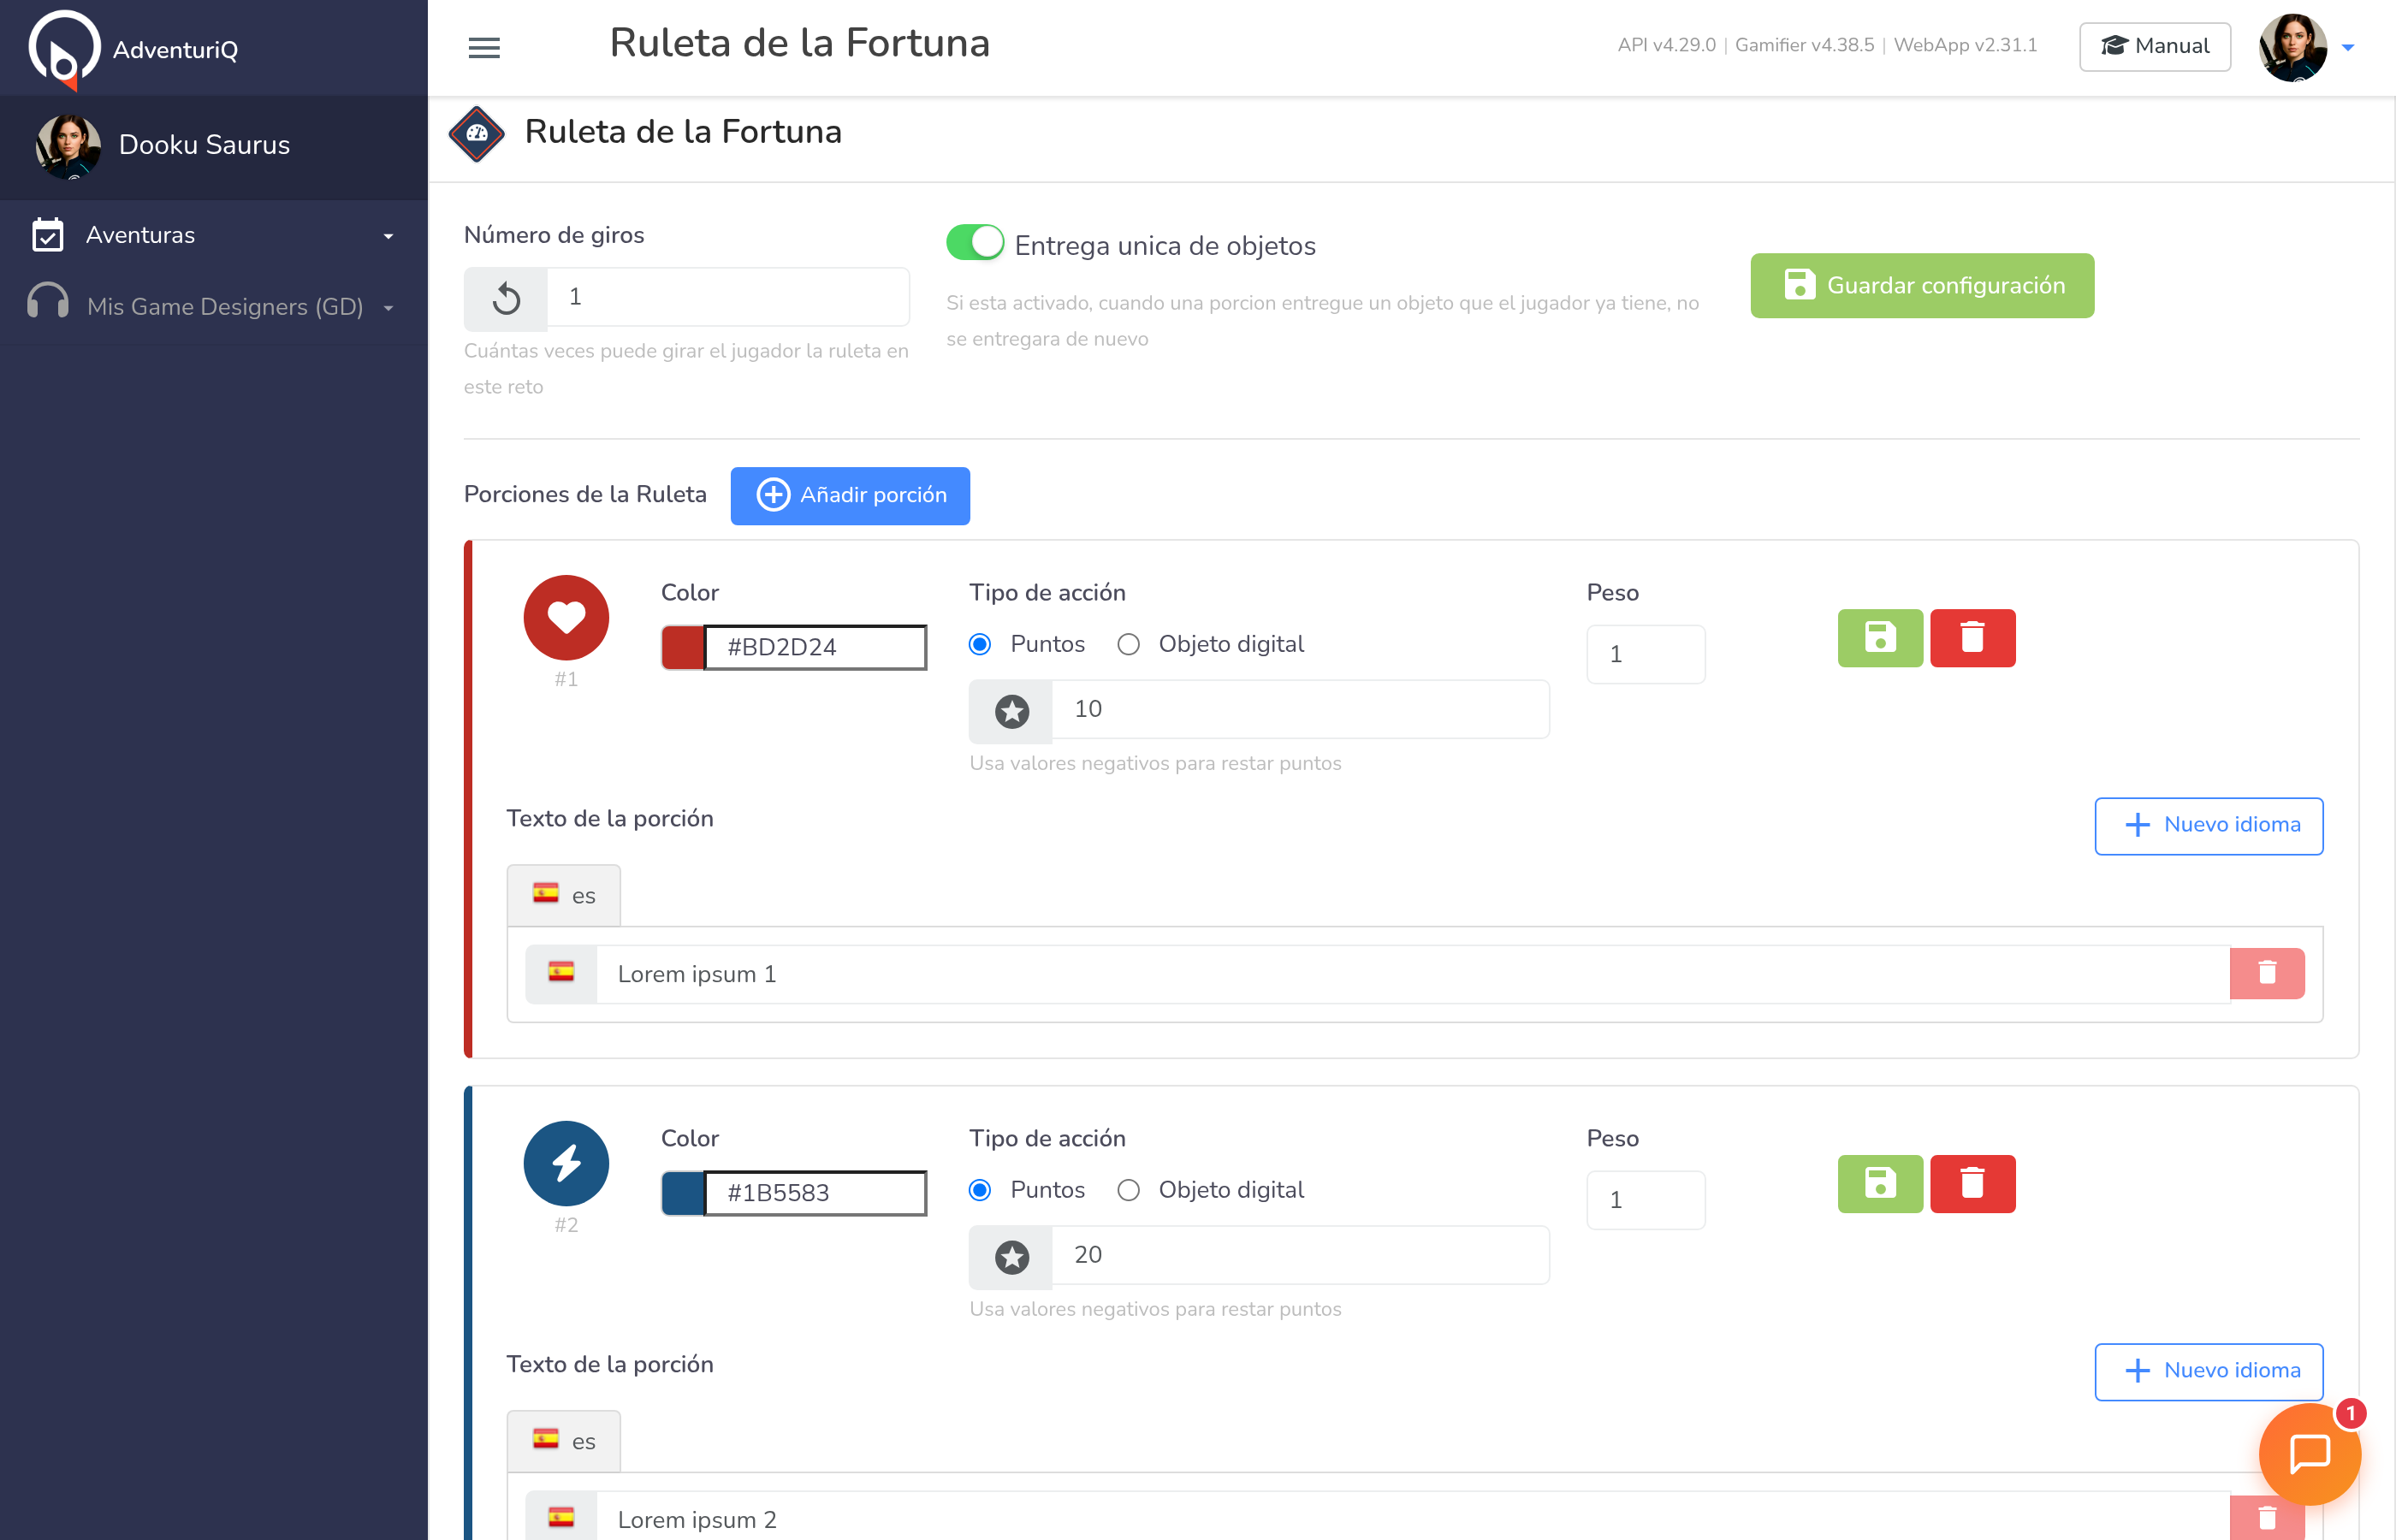Open the blue #1B5583 color swatch

click(683, 1193)
